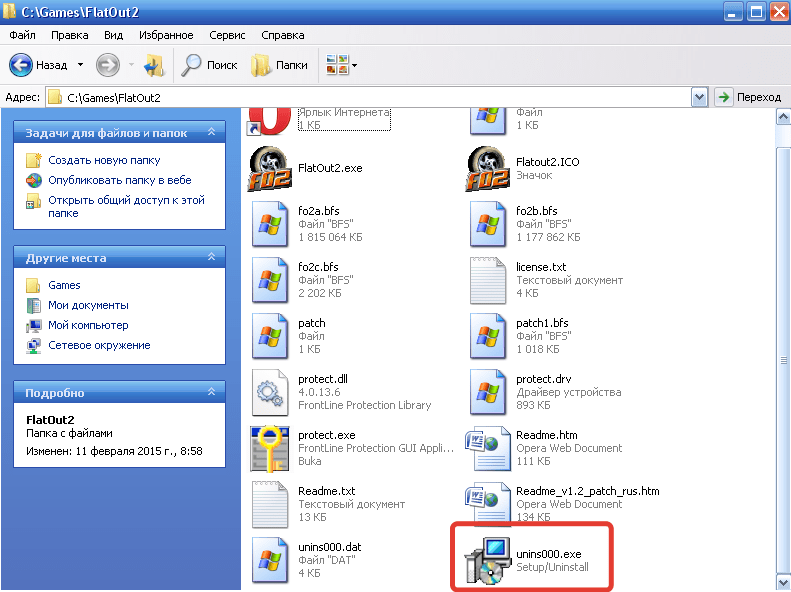Open the Сервис menu

pos(227,35)
